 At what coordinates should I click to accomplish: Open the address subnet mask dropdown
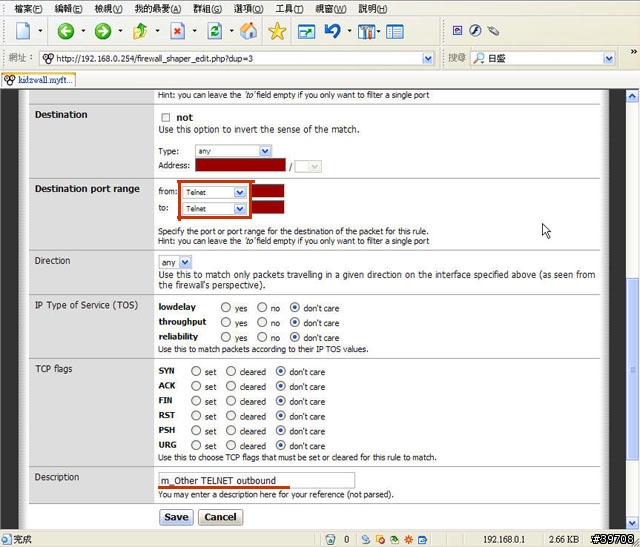tap(308, 167)
